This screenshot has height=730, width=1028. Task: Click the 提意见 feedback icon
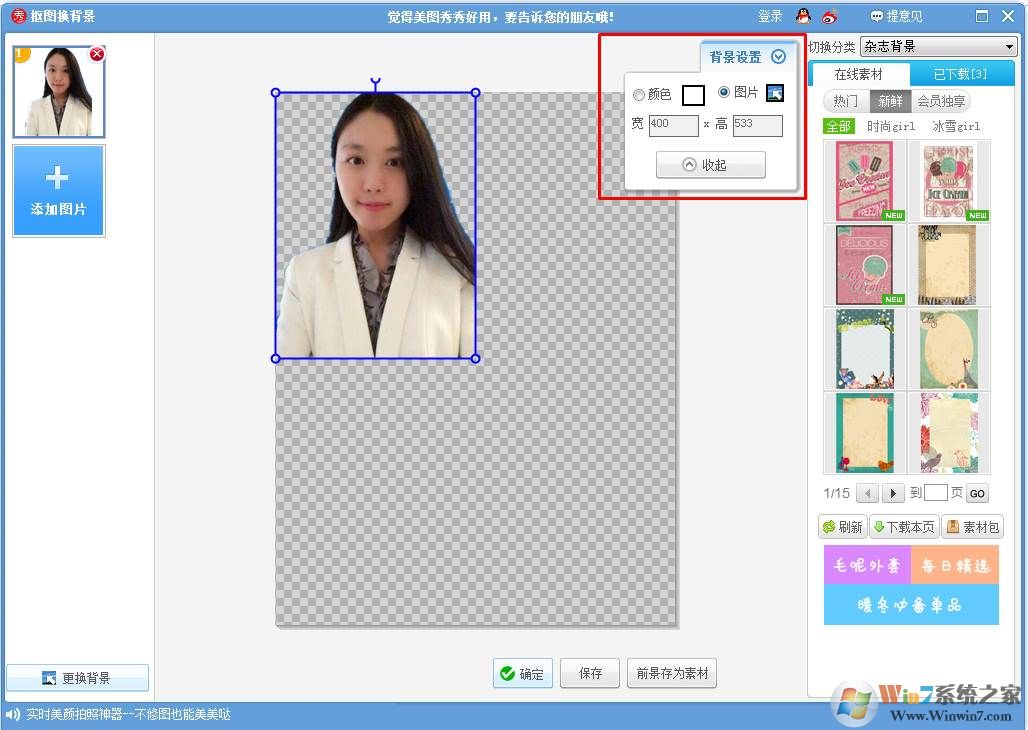point(877,16)
